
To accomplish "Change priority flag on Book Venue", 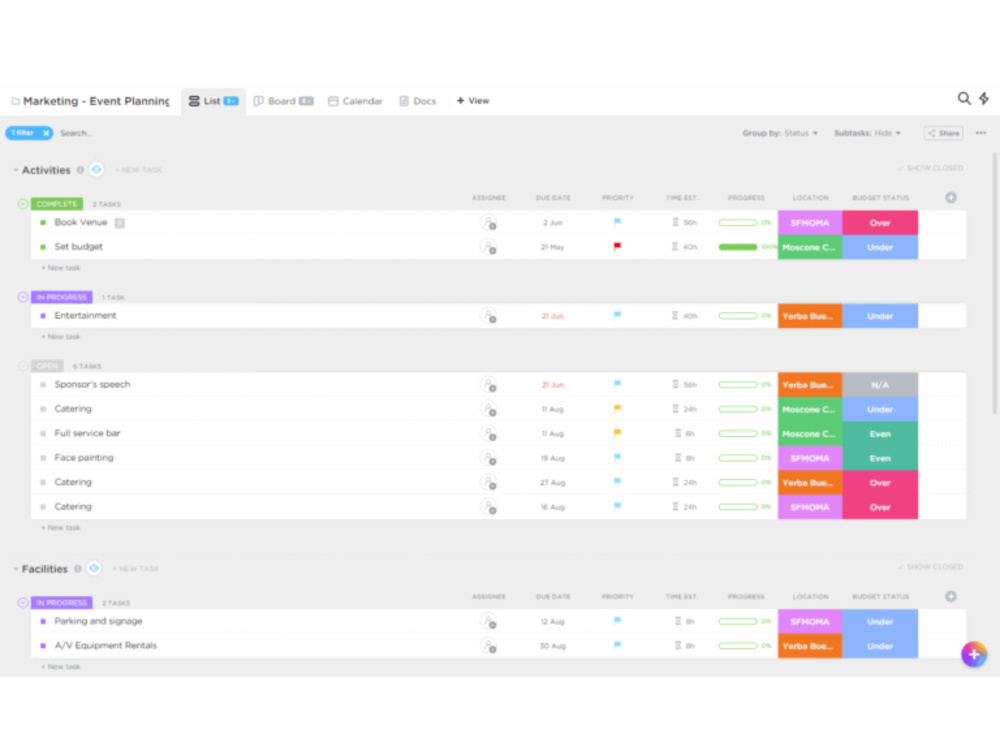I will pyautogui.click(x=617, y=222).
